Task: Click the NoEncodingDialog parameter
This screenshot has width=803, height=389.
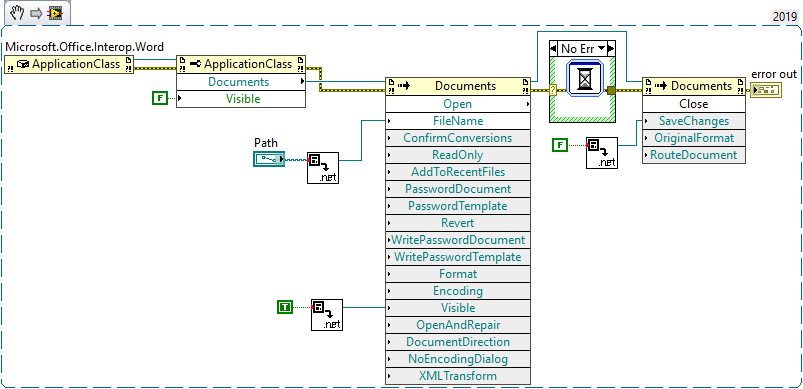Action: pyautogui.click(x=458, y=359)
